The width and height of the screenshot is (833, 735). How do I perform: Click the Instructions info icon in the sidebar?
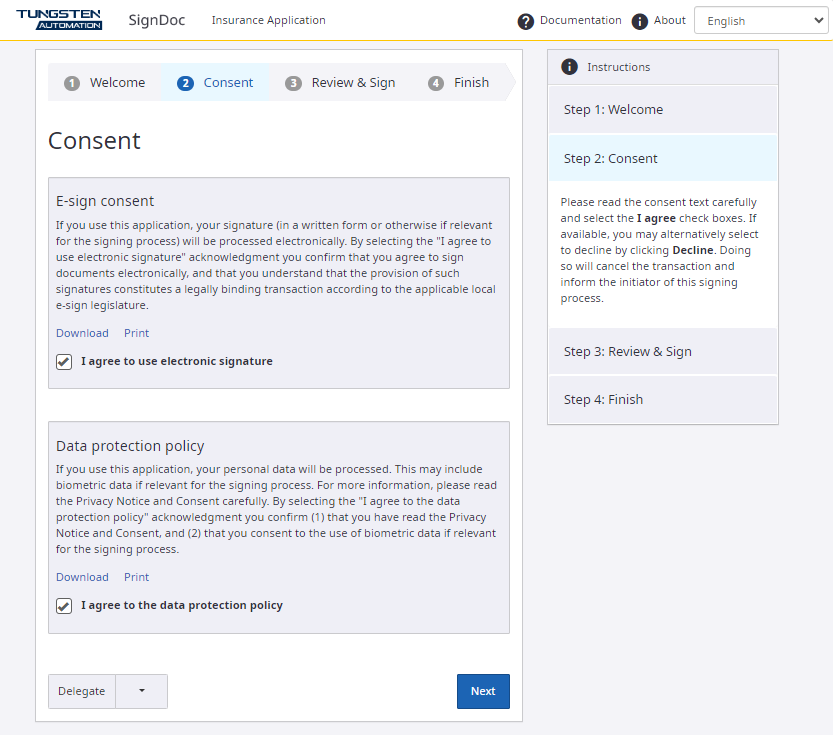coord(571,67)
